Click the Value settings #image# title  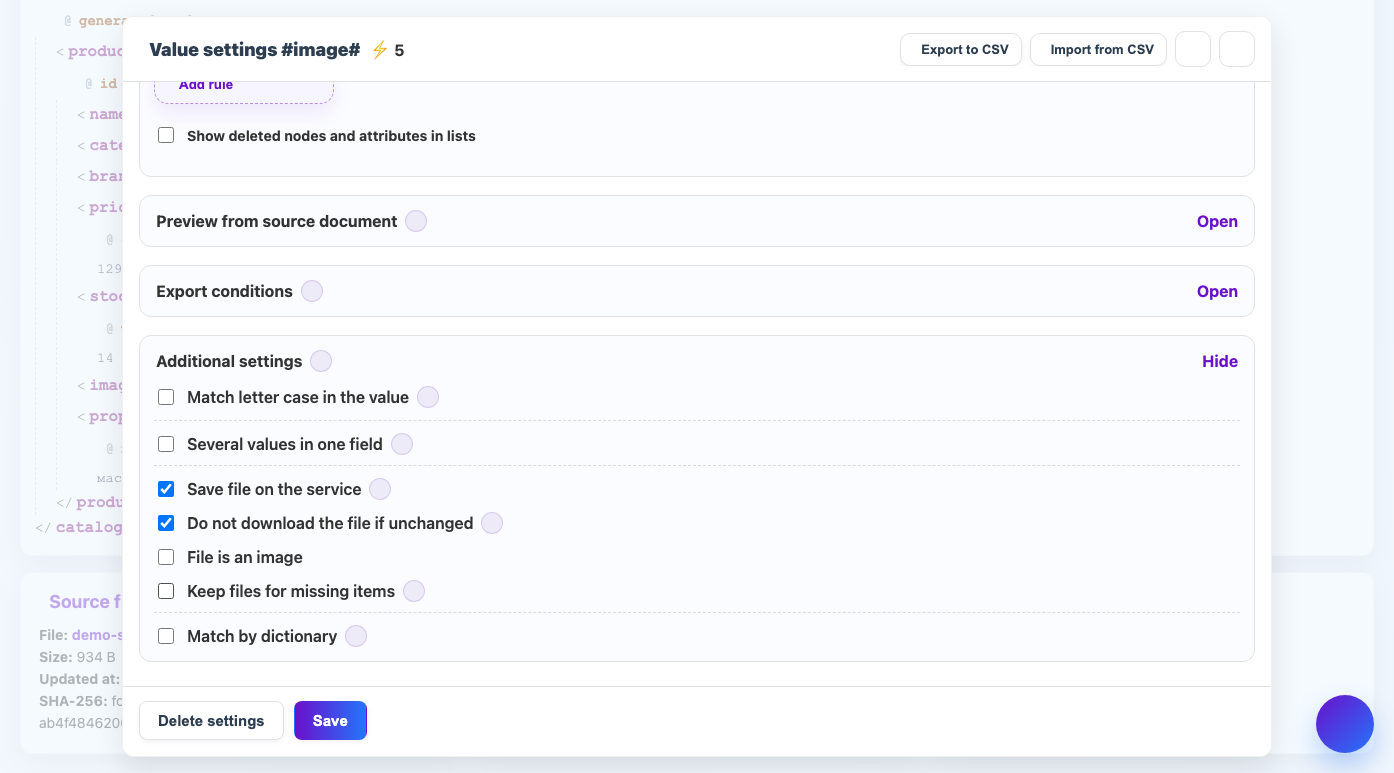[x=254, y=50]
